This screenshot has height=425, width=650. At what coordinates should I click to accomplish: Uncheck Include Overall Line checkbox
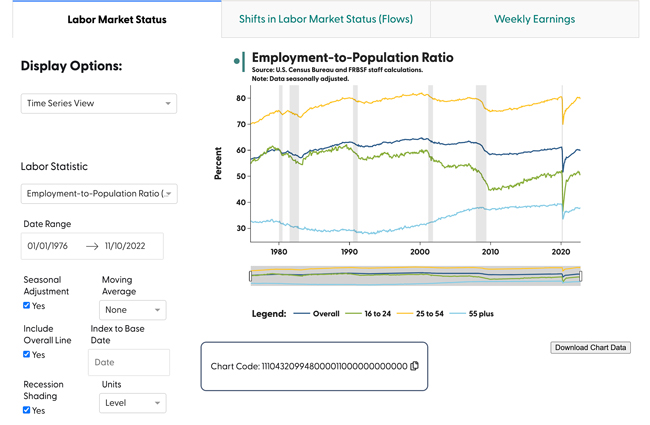[27, 355]
